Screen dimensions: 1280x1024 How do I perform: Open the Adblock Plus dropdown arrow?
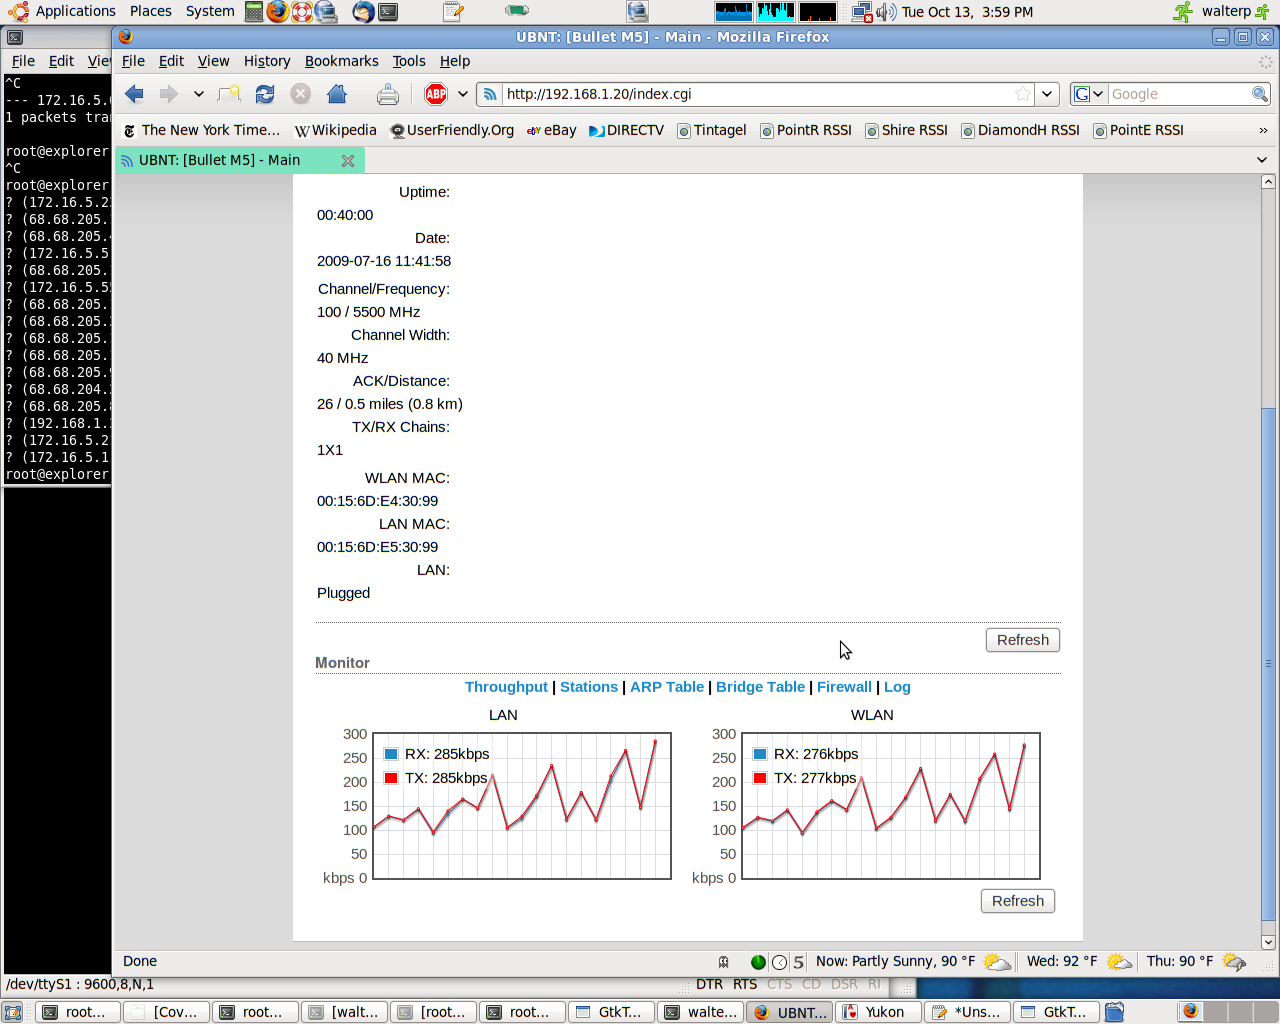[x=462, y=94]
